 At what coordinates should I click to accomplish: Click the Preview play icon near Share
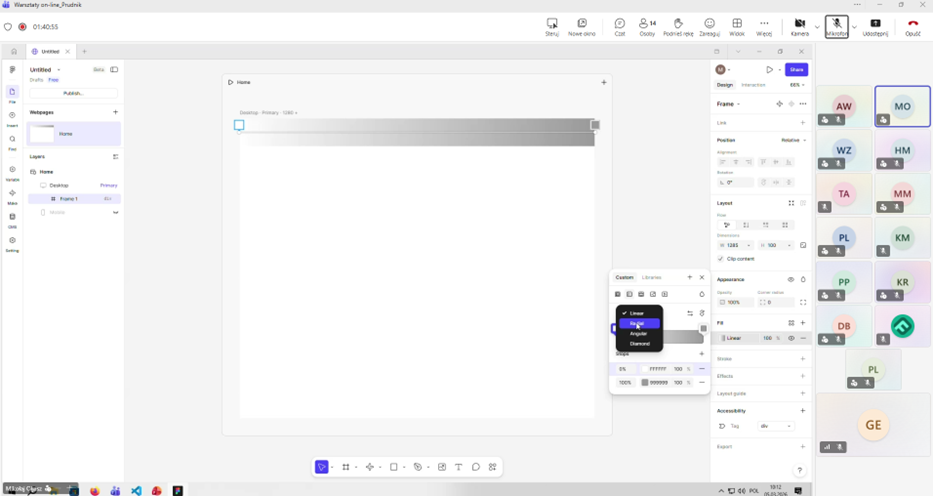point(769,70)
